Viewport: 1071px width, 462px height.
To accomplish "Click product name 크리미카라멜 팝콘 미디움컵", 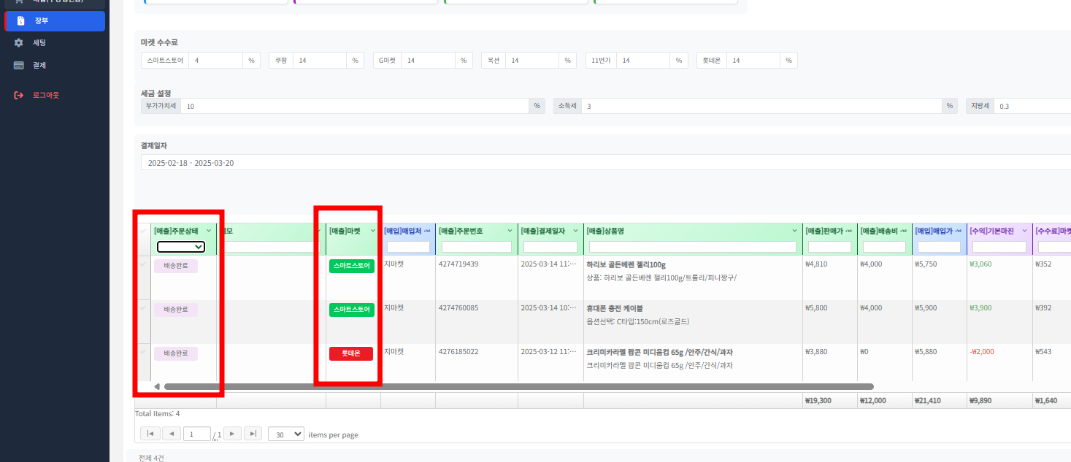I will (659, 352).
